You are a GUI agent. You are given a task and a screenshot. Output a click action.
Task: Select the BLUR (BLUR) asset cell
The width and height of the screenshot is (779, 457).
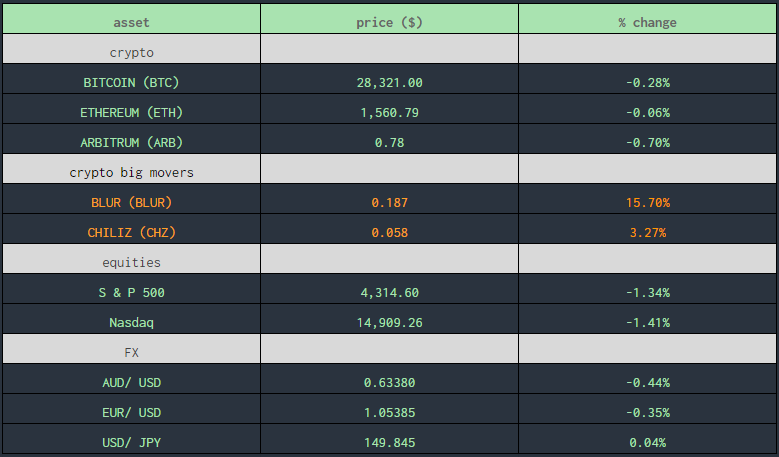[x=132, y=199]
